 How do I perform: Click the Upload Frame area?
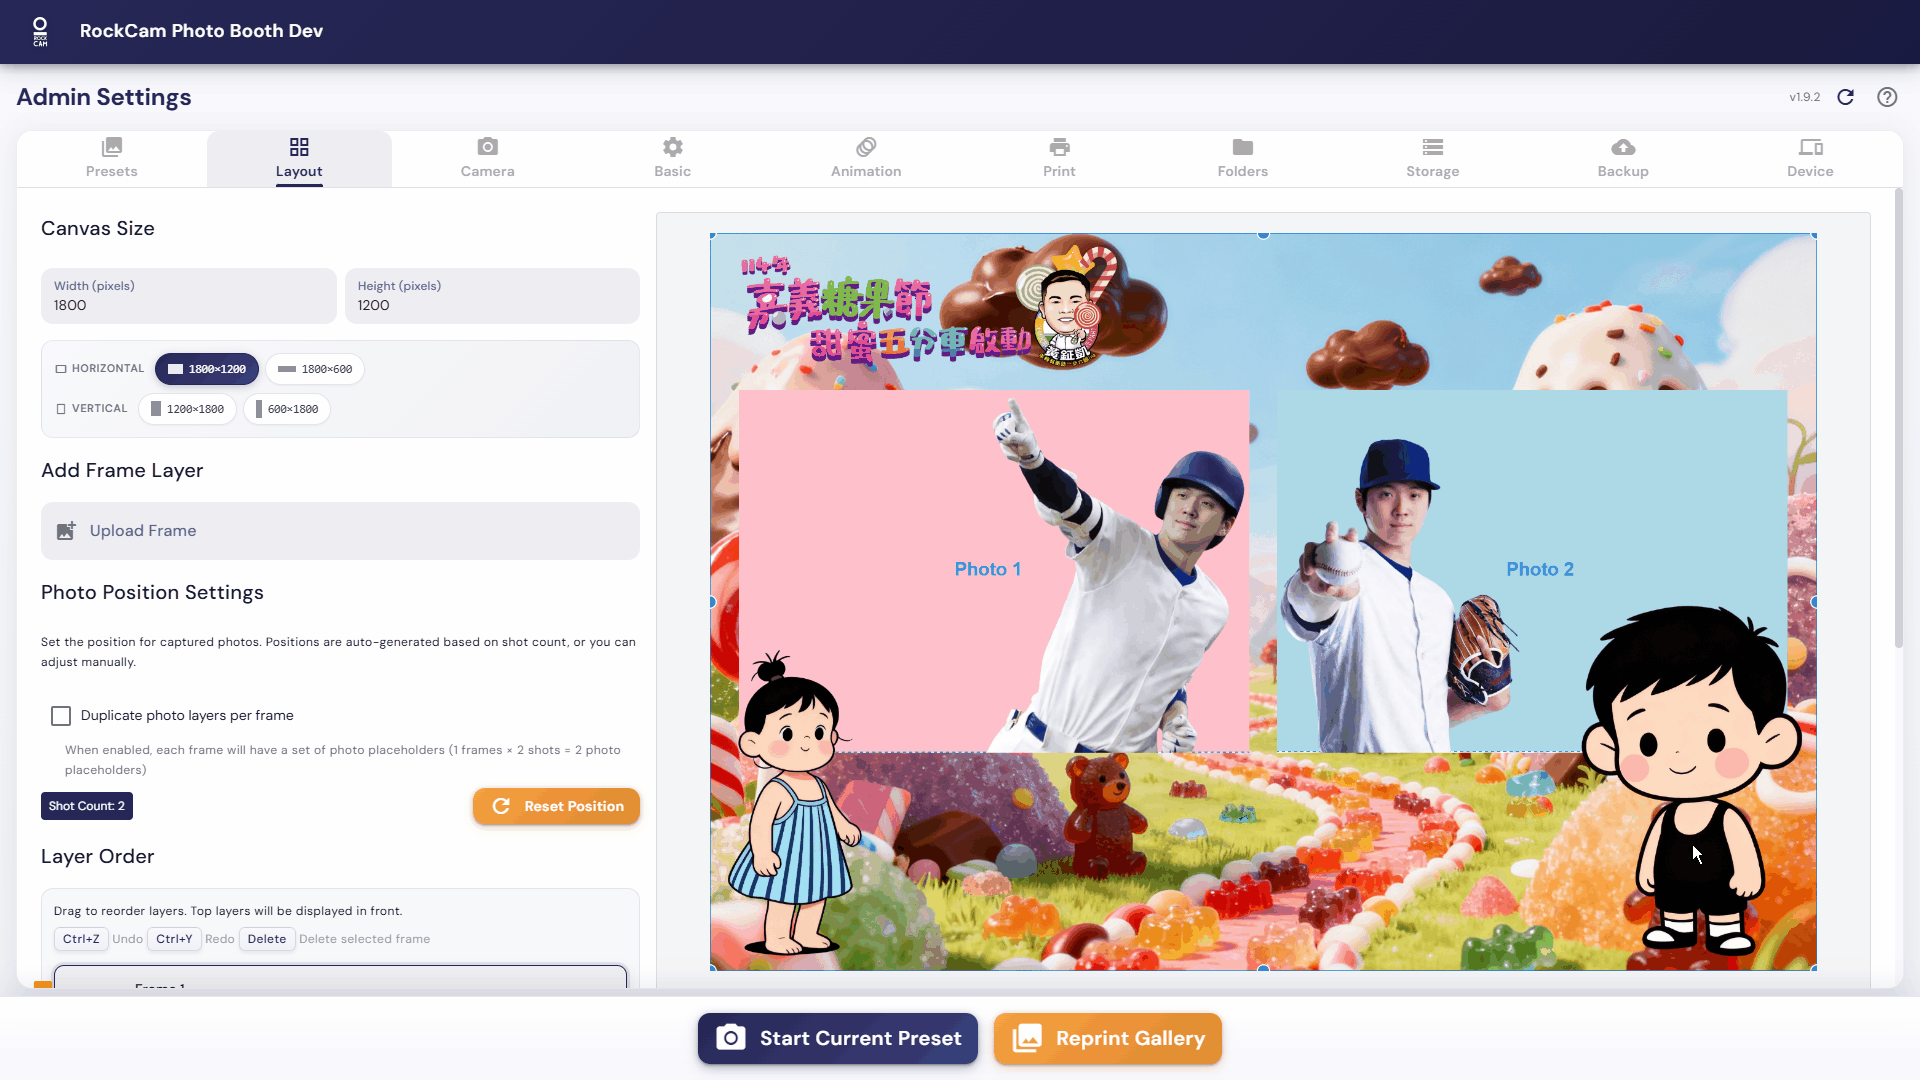(340, 531)
